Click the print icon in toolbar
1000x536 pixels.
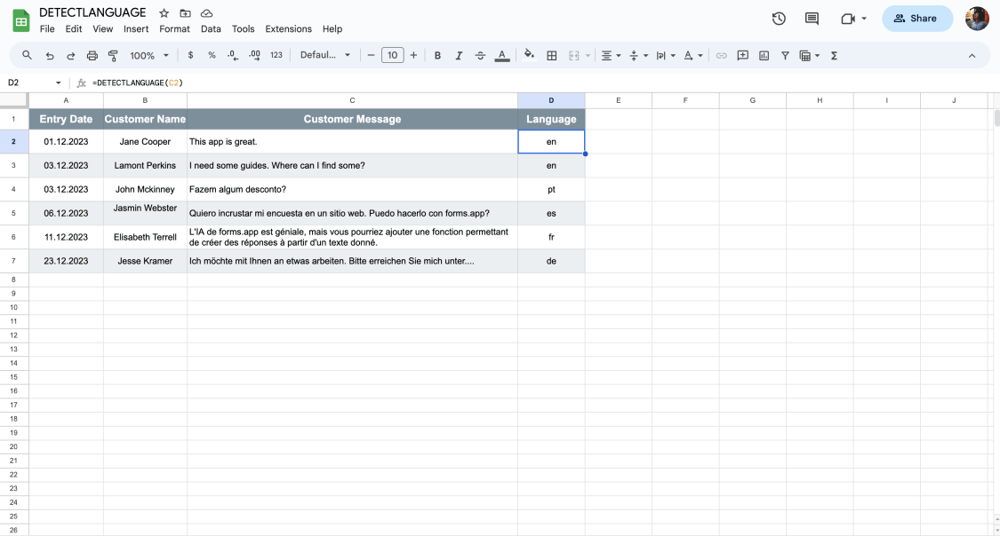point(92,56)
